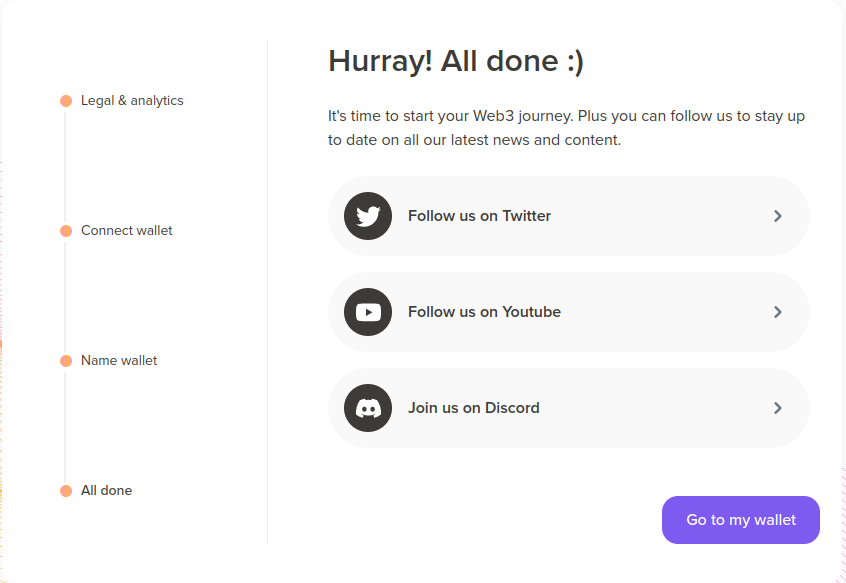
Task: Expand the Discord row chevron arrow
Action: (x=778, y=408)
